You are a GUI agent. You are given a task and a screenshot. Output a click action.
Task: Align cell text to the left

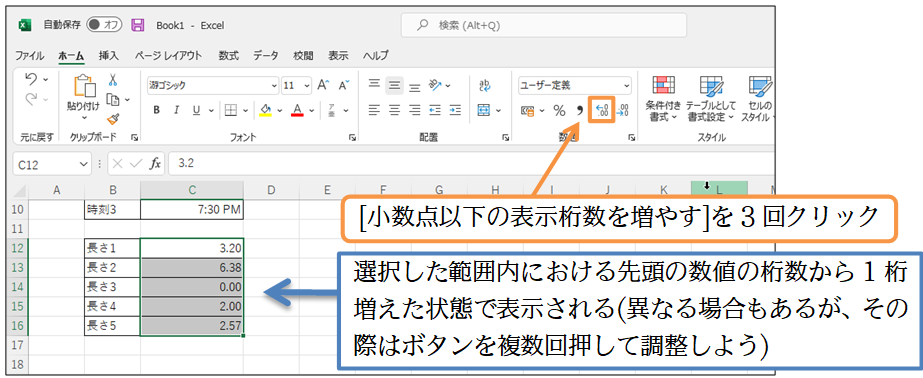pyautogui.click(x=374, y=110)
